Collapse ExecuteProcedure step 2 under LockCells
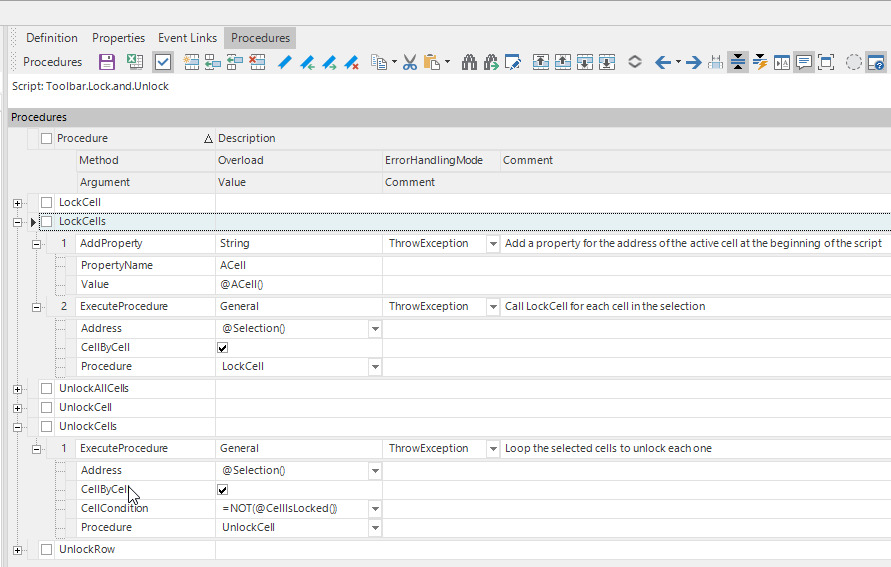Image resolution: width=891 pixels, height=567 pixels. pyautogui.click(x=36, y=307)
